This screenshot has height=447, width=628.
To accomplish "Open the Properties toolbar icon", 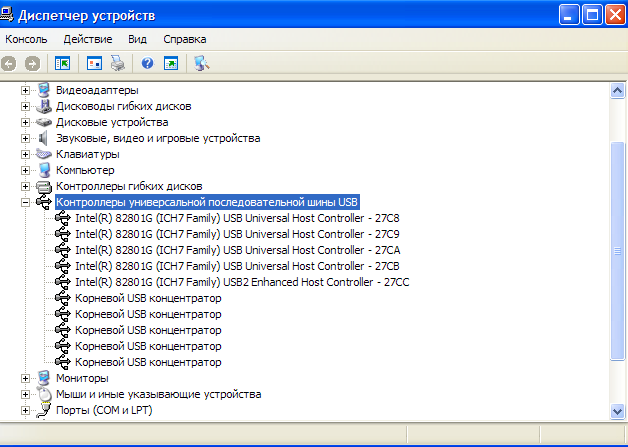I will click(95, 63).
